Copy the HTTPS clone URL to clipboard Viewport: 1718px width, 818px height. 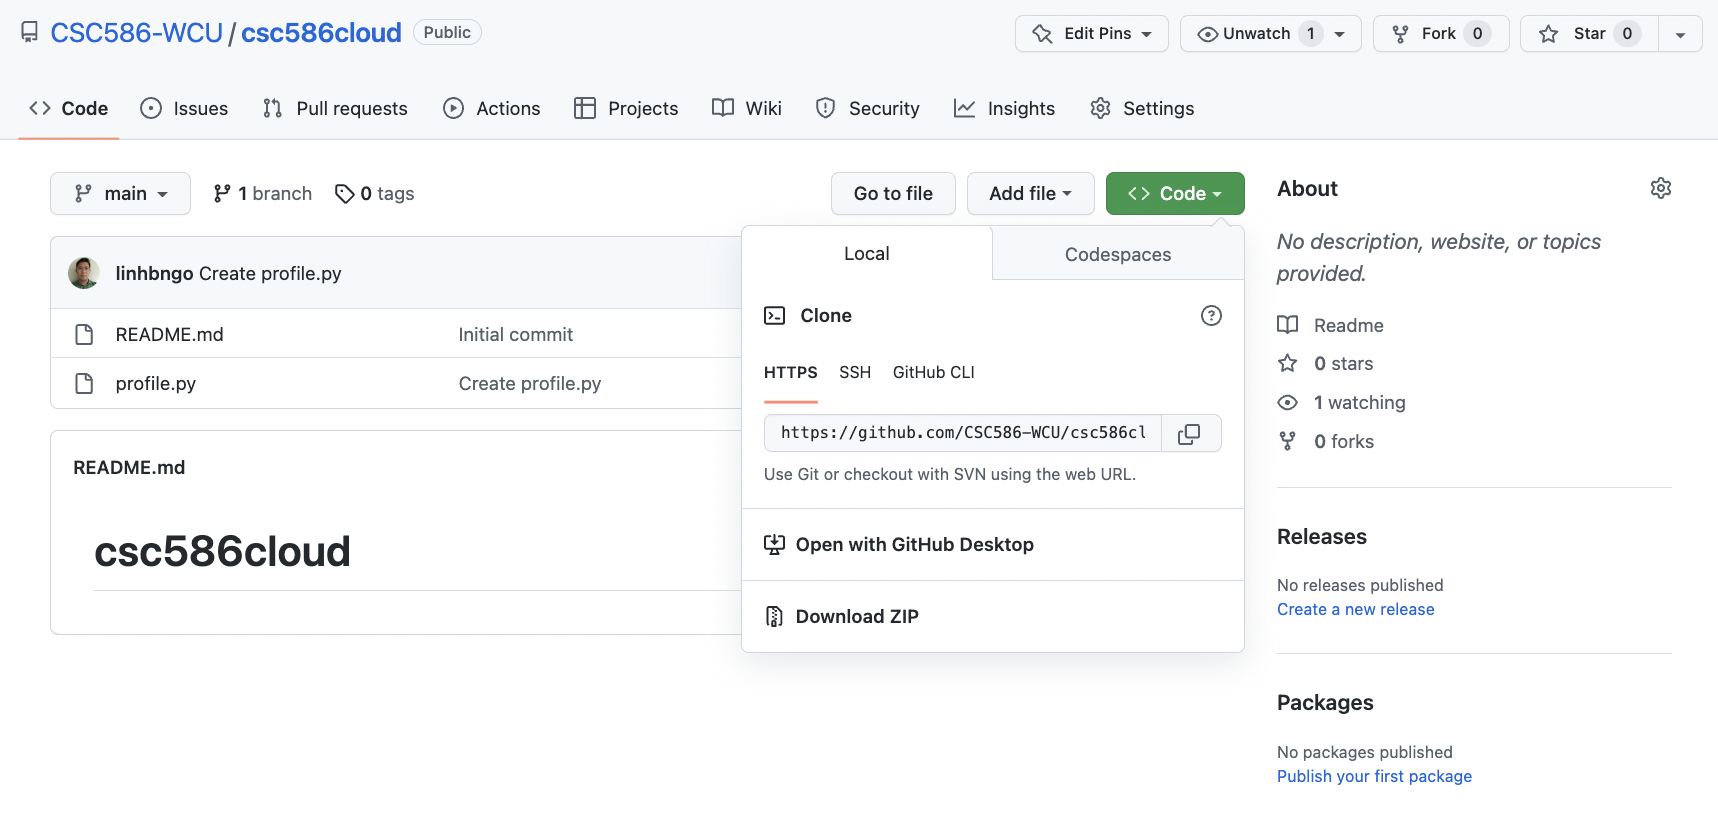coord(1189,434)
